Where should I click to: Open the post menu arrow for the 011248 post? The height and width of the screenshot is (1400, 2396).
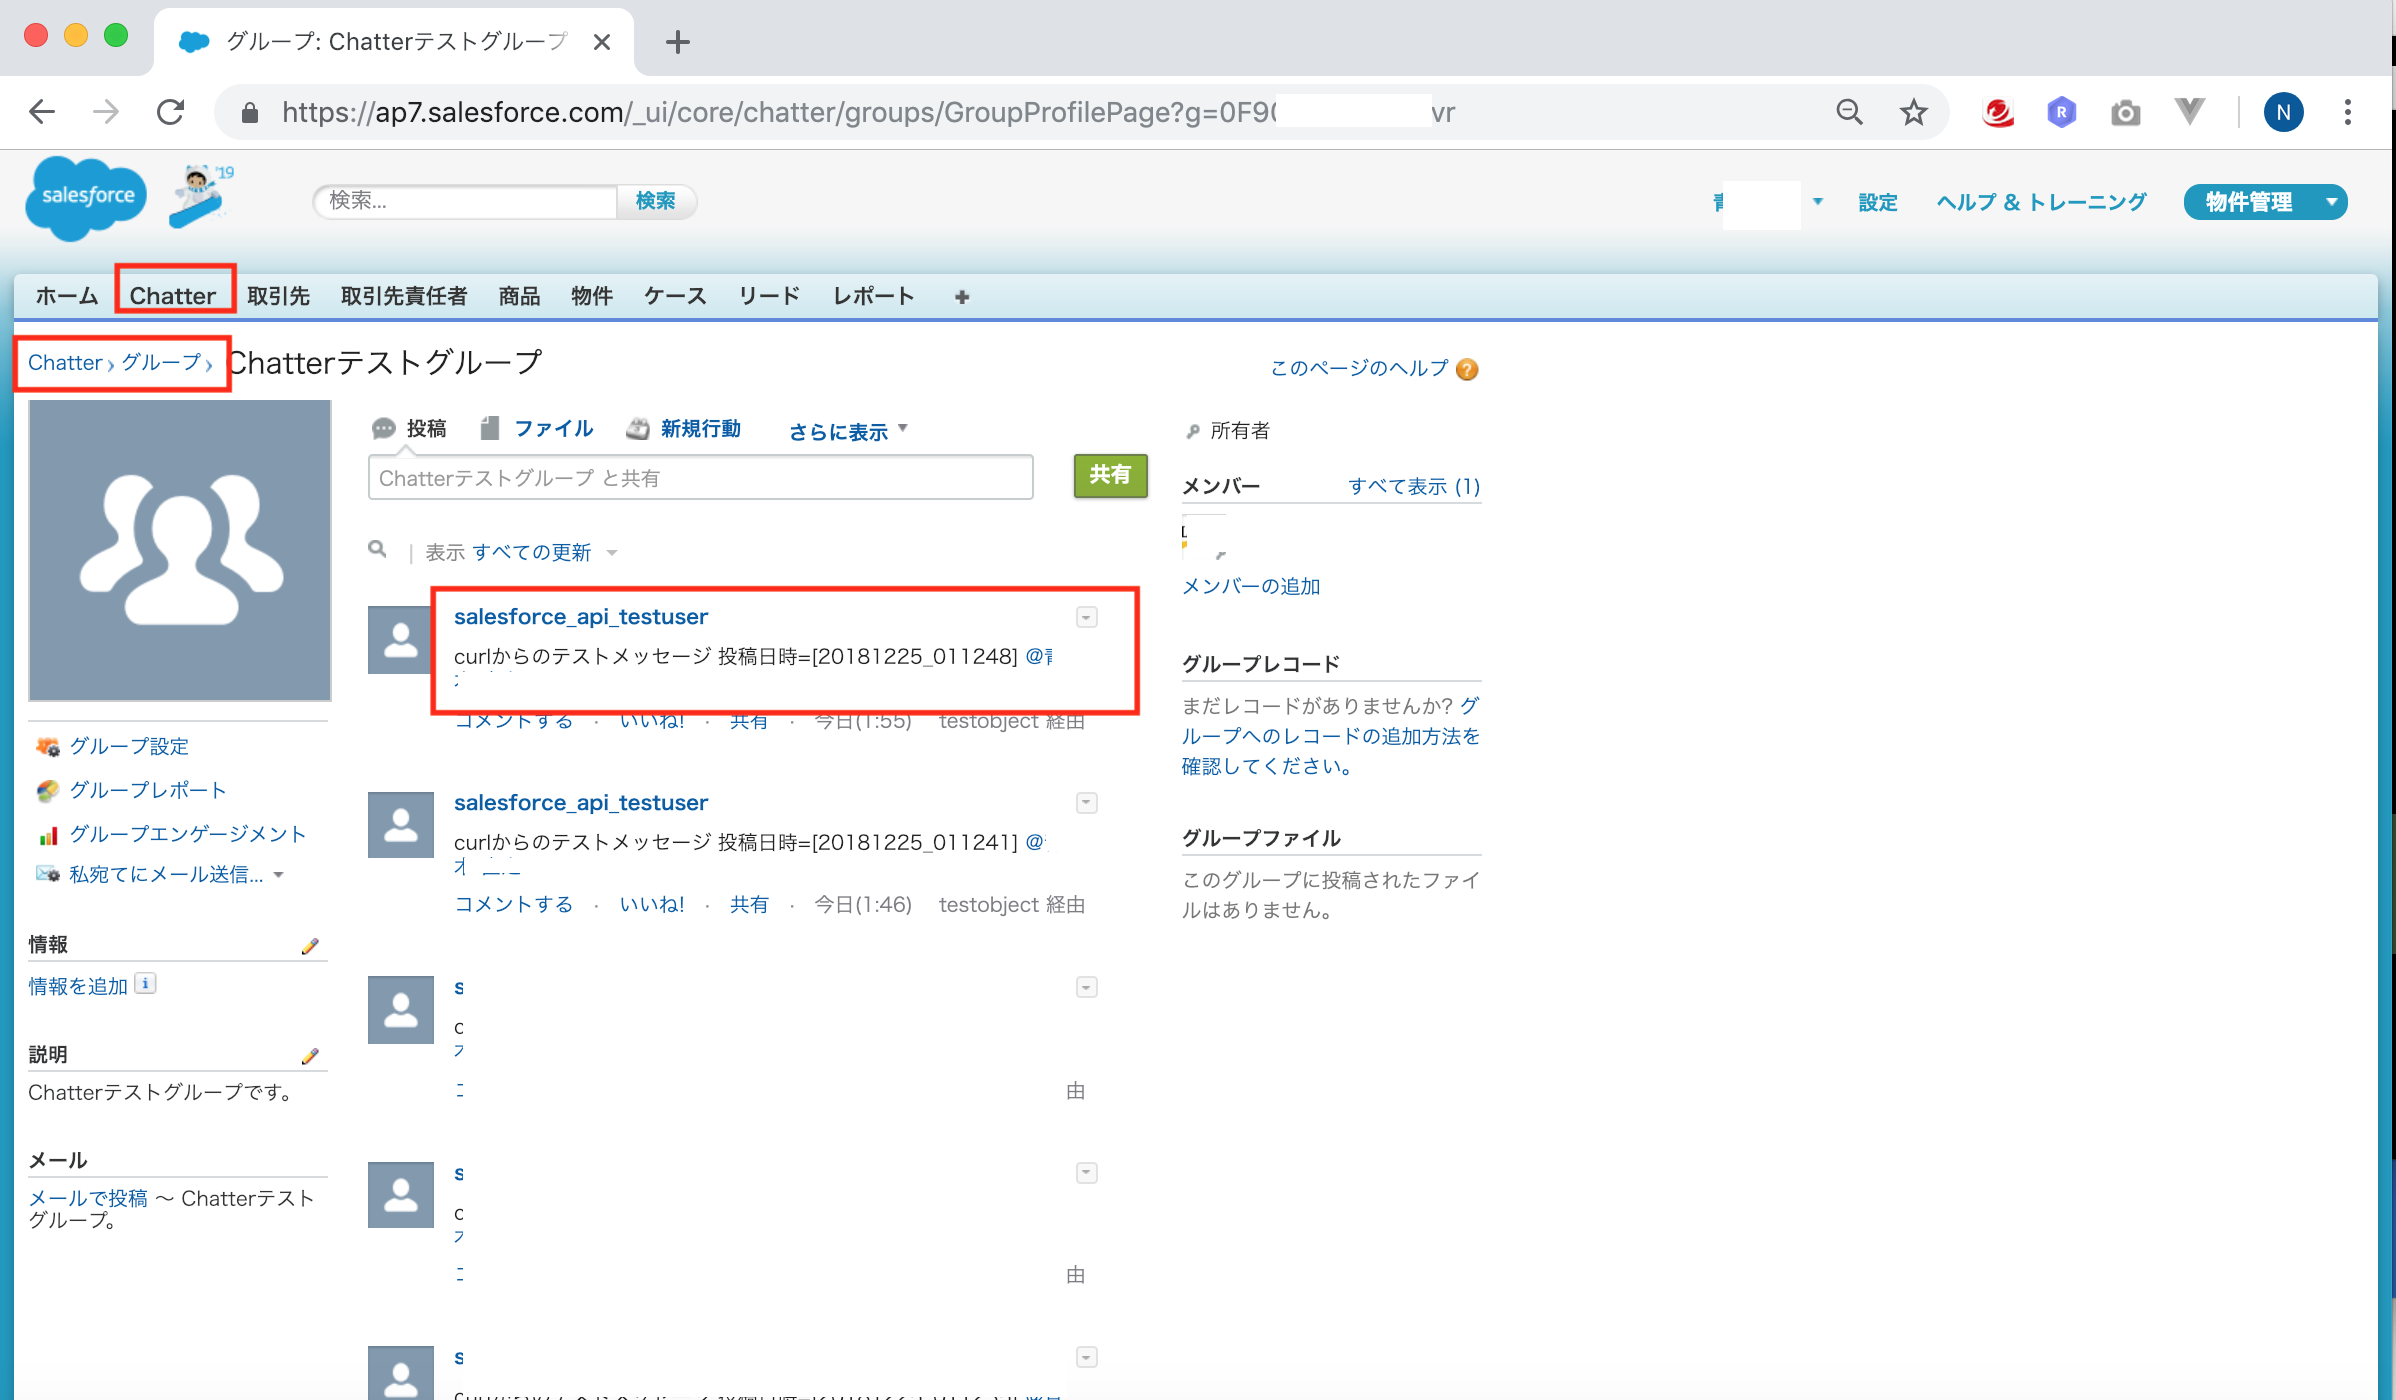tap(1087, 617)
